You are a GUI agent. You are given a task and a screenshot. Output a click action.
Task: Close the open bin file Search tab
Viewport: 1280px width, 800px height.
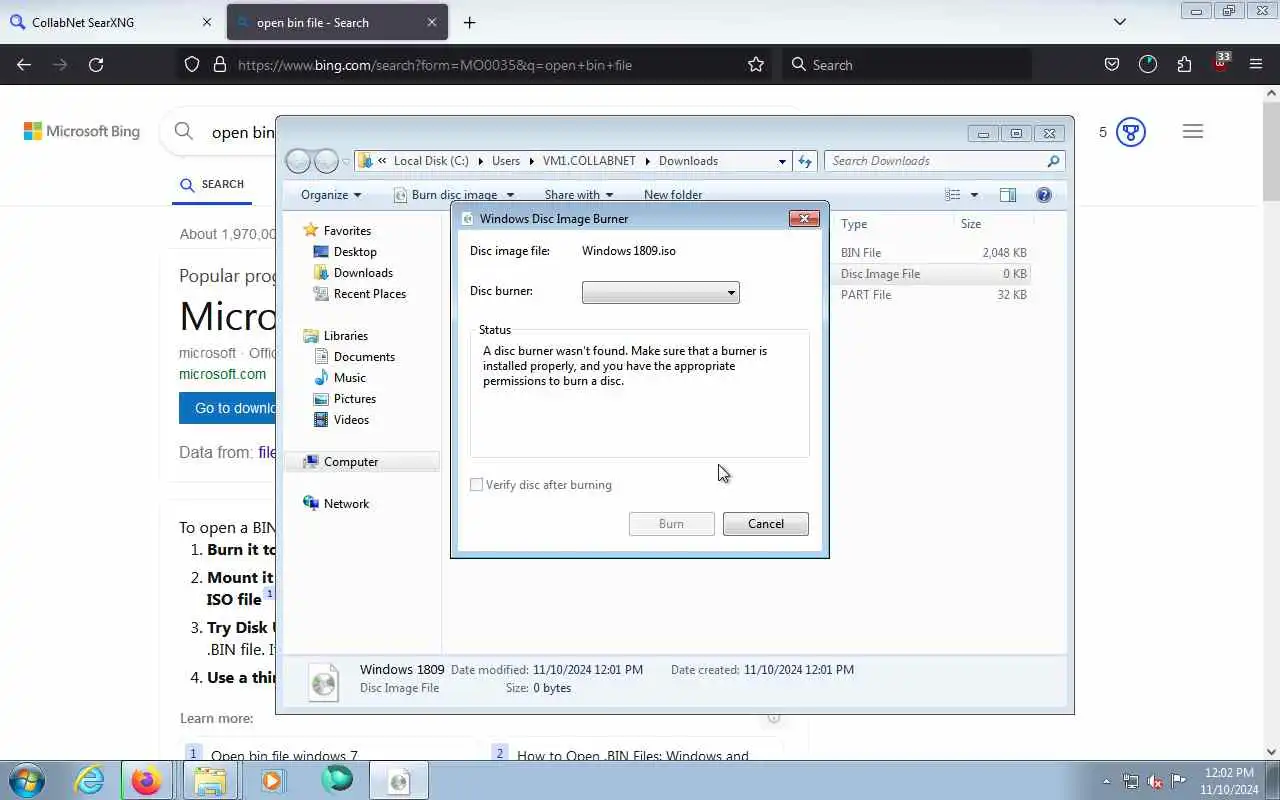point(433,22)
